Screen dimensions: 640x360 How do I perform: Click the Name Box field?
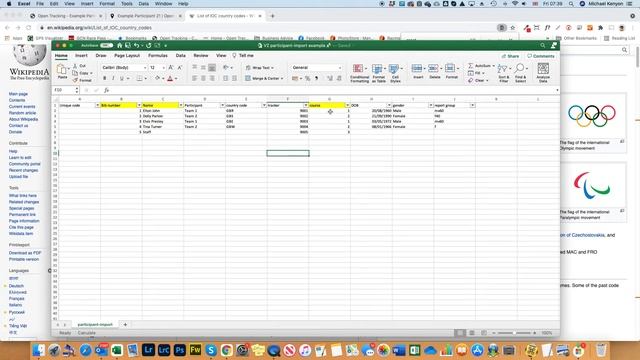click(65, 90)
